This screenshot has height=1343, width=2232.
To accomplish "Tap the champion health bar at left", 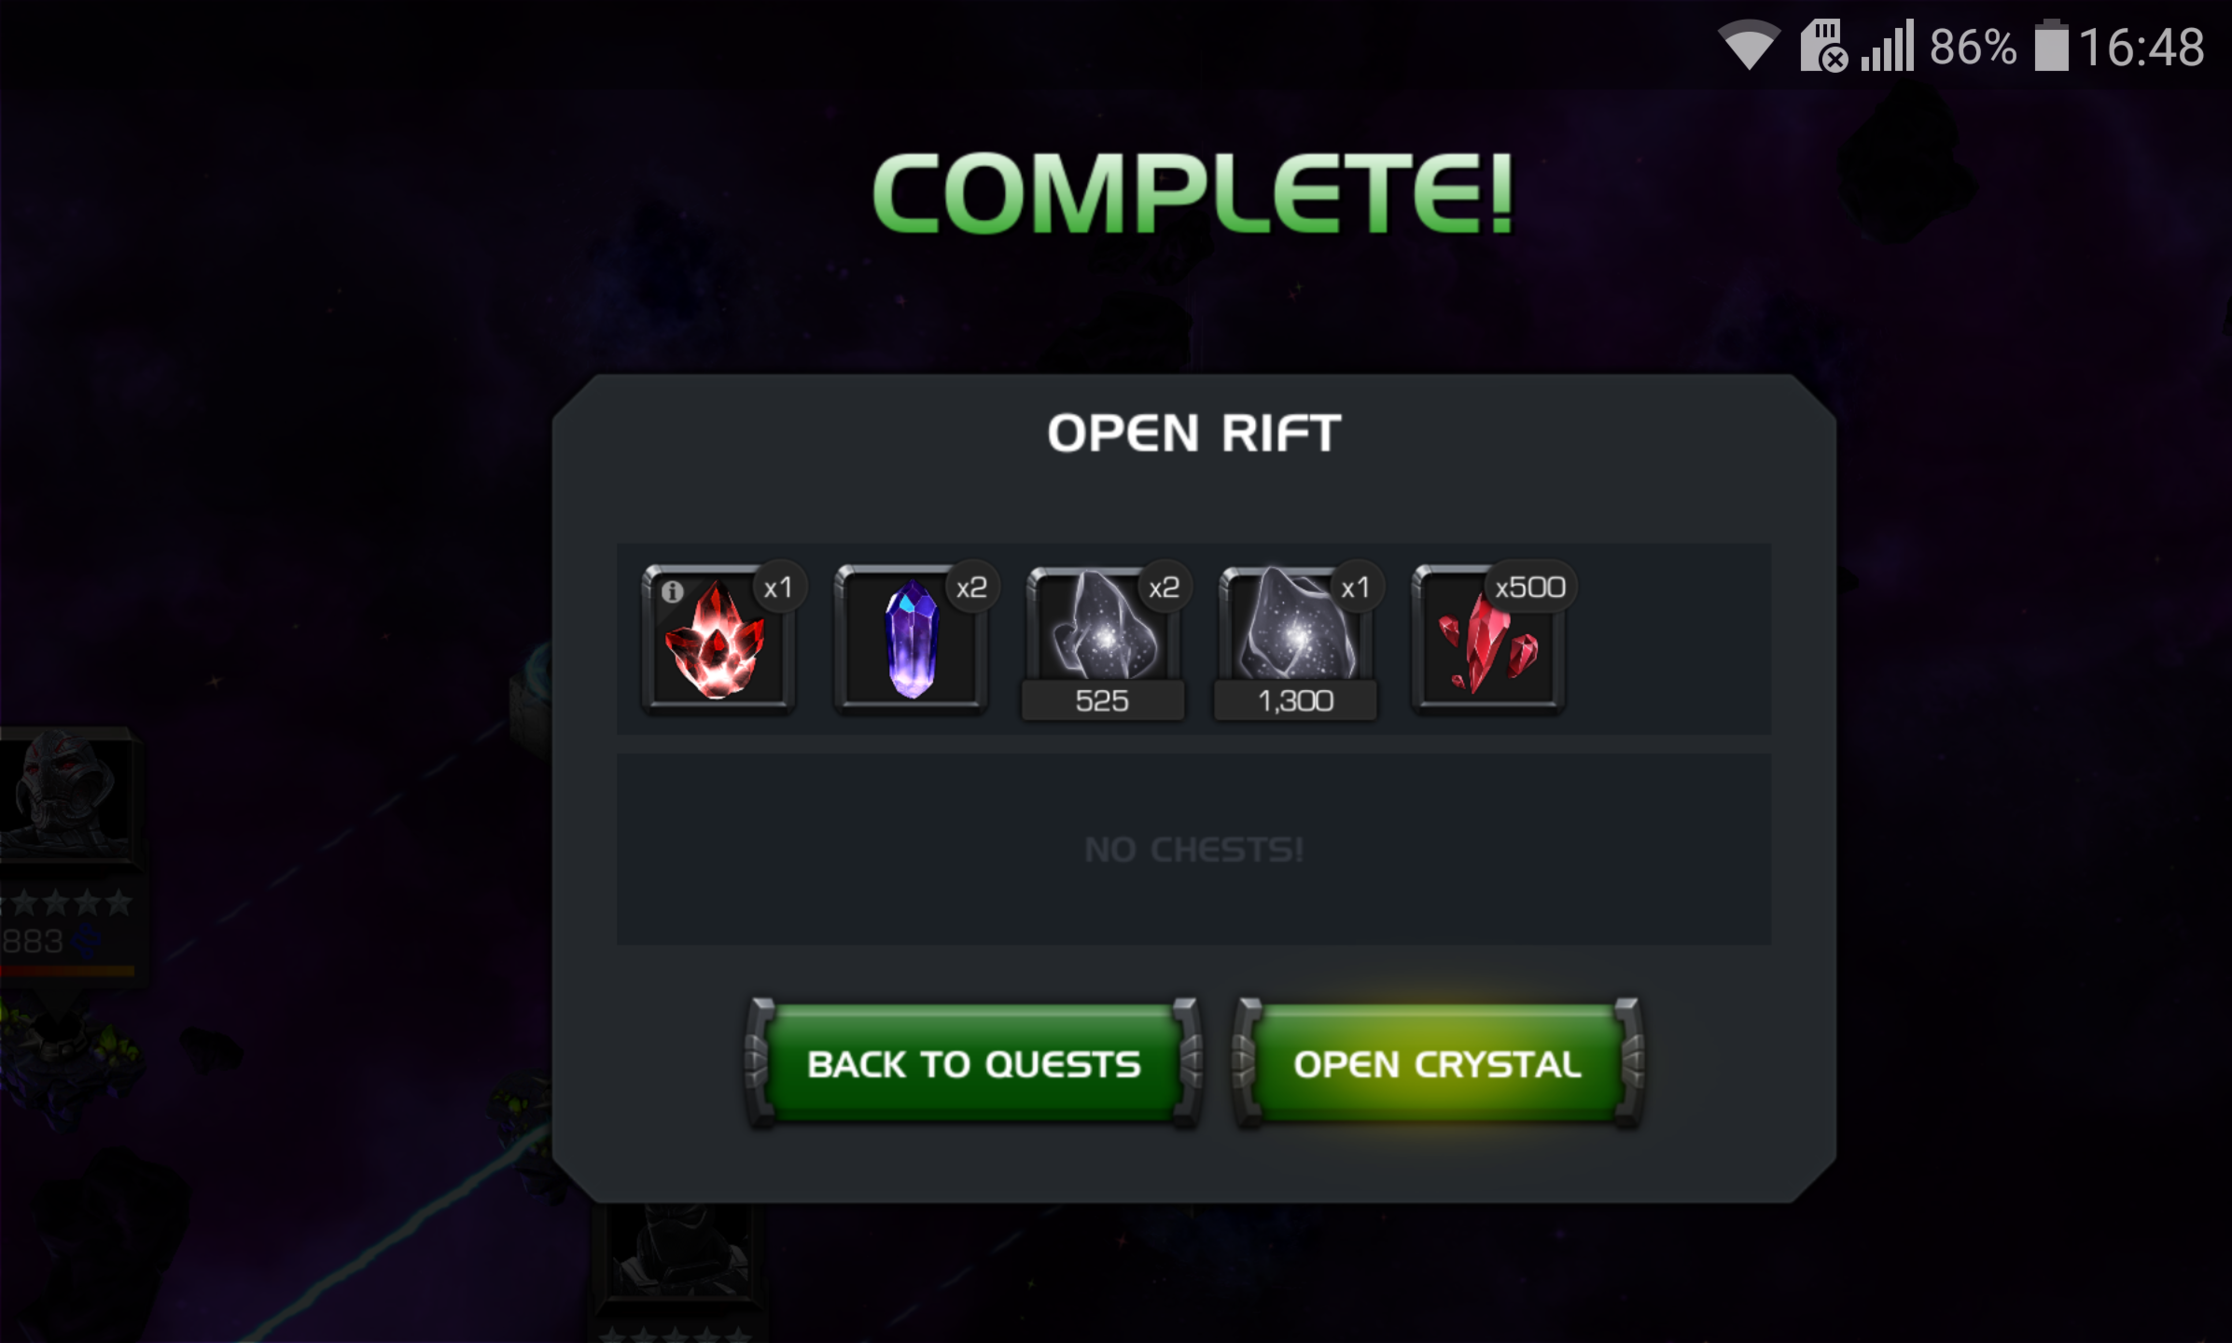I will click(68, 970).
